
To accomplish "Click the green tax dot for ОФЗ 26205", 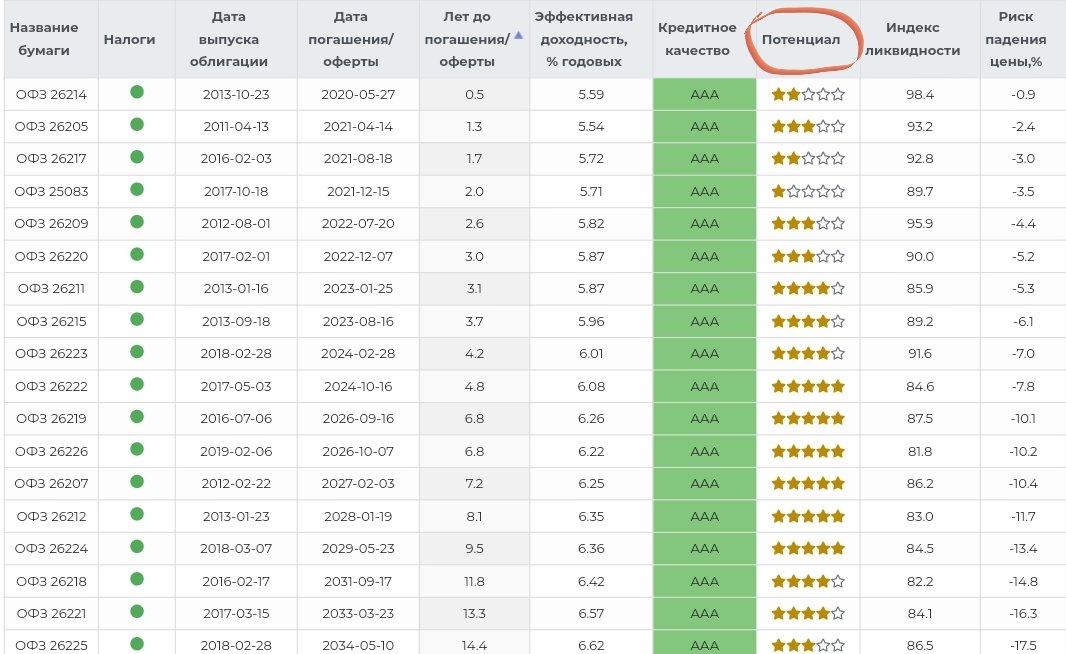I will pos(137,124).
